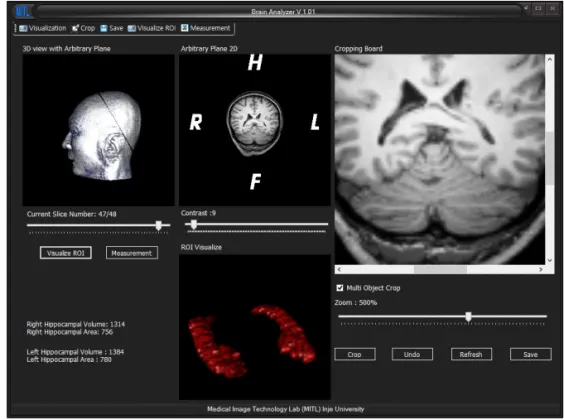Click the 'Brain Analyzer V 1.01' window title
Screen dimensions: 564x420
283,12
